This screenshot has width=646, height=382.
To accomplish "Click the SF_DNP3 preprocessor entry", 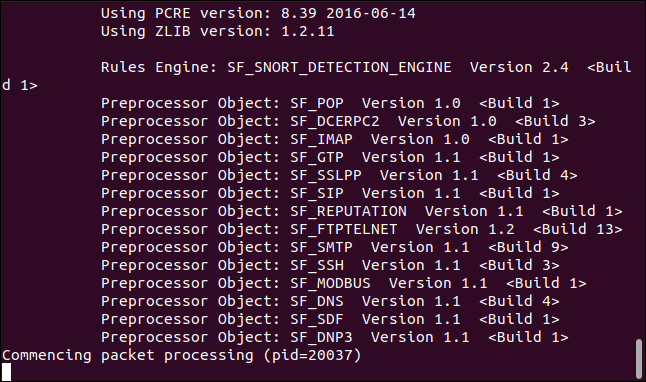I will click(x=335, y=337).
